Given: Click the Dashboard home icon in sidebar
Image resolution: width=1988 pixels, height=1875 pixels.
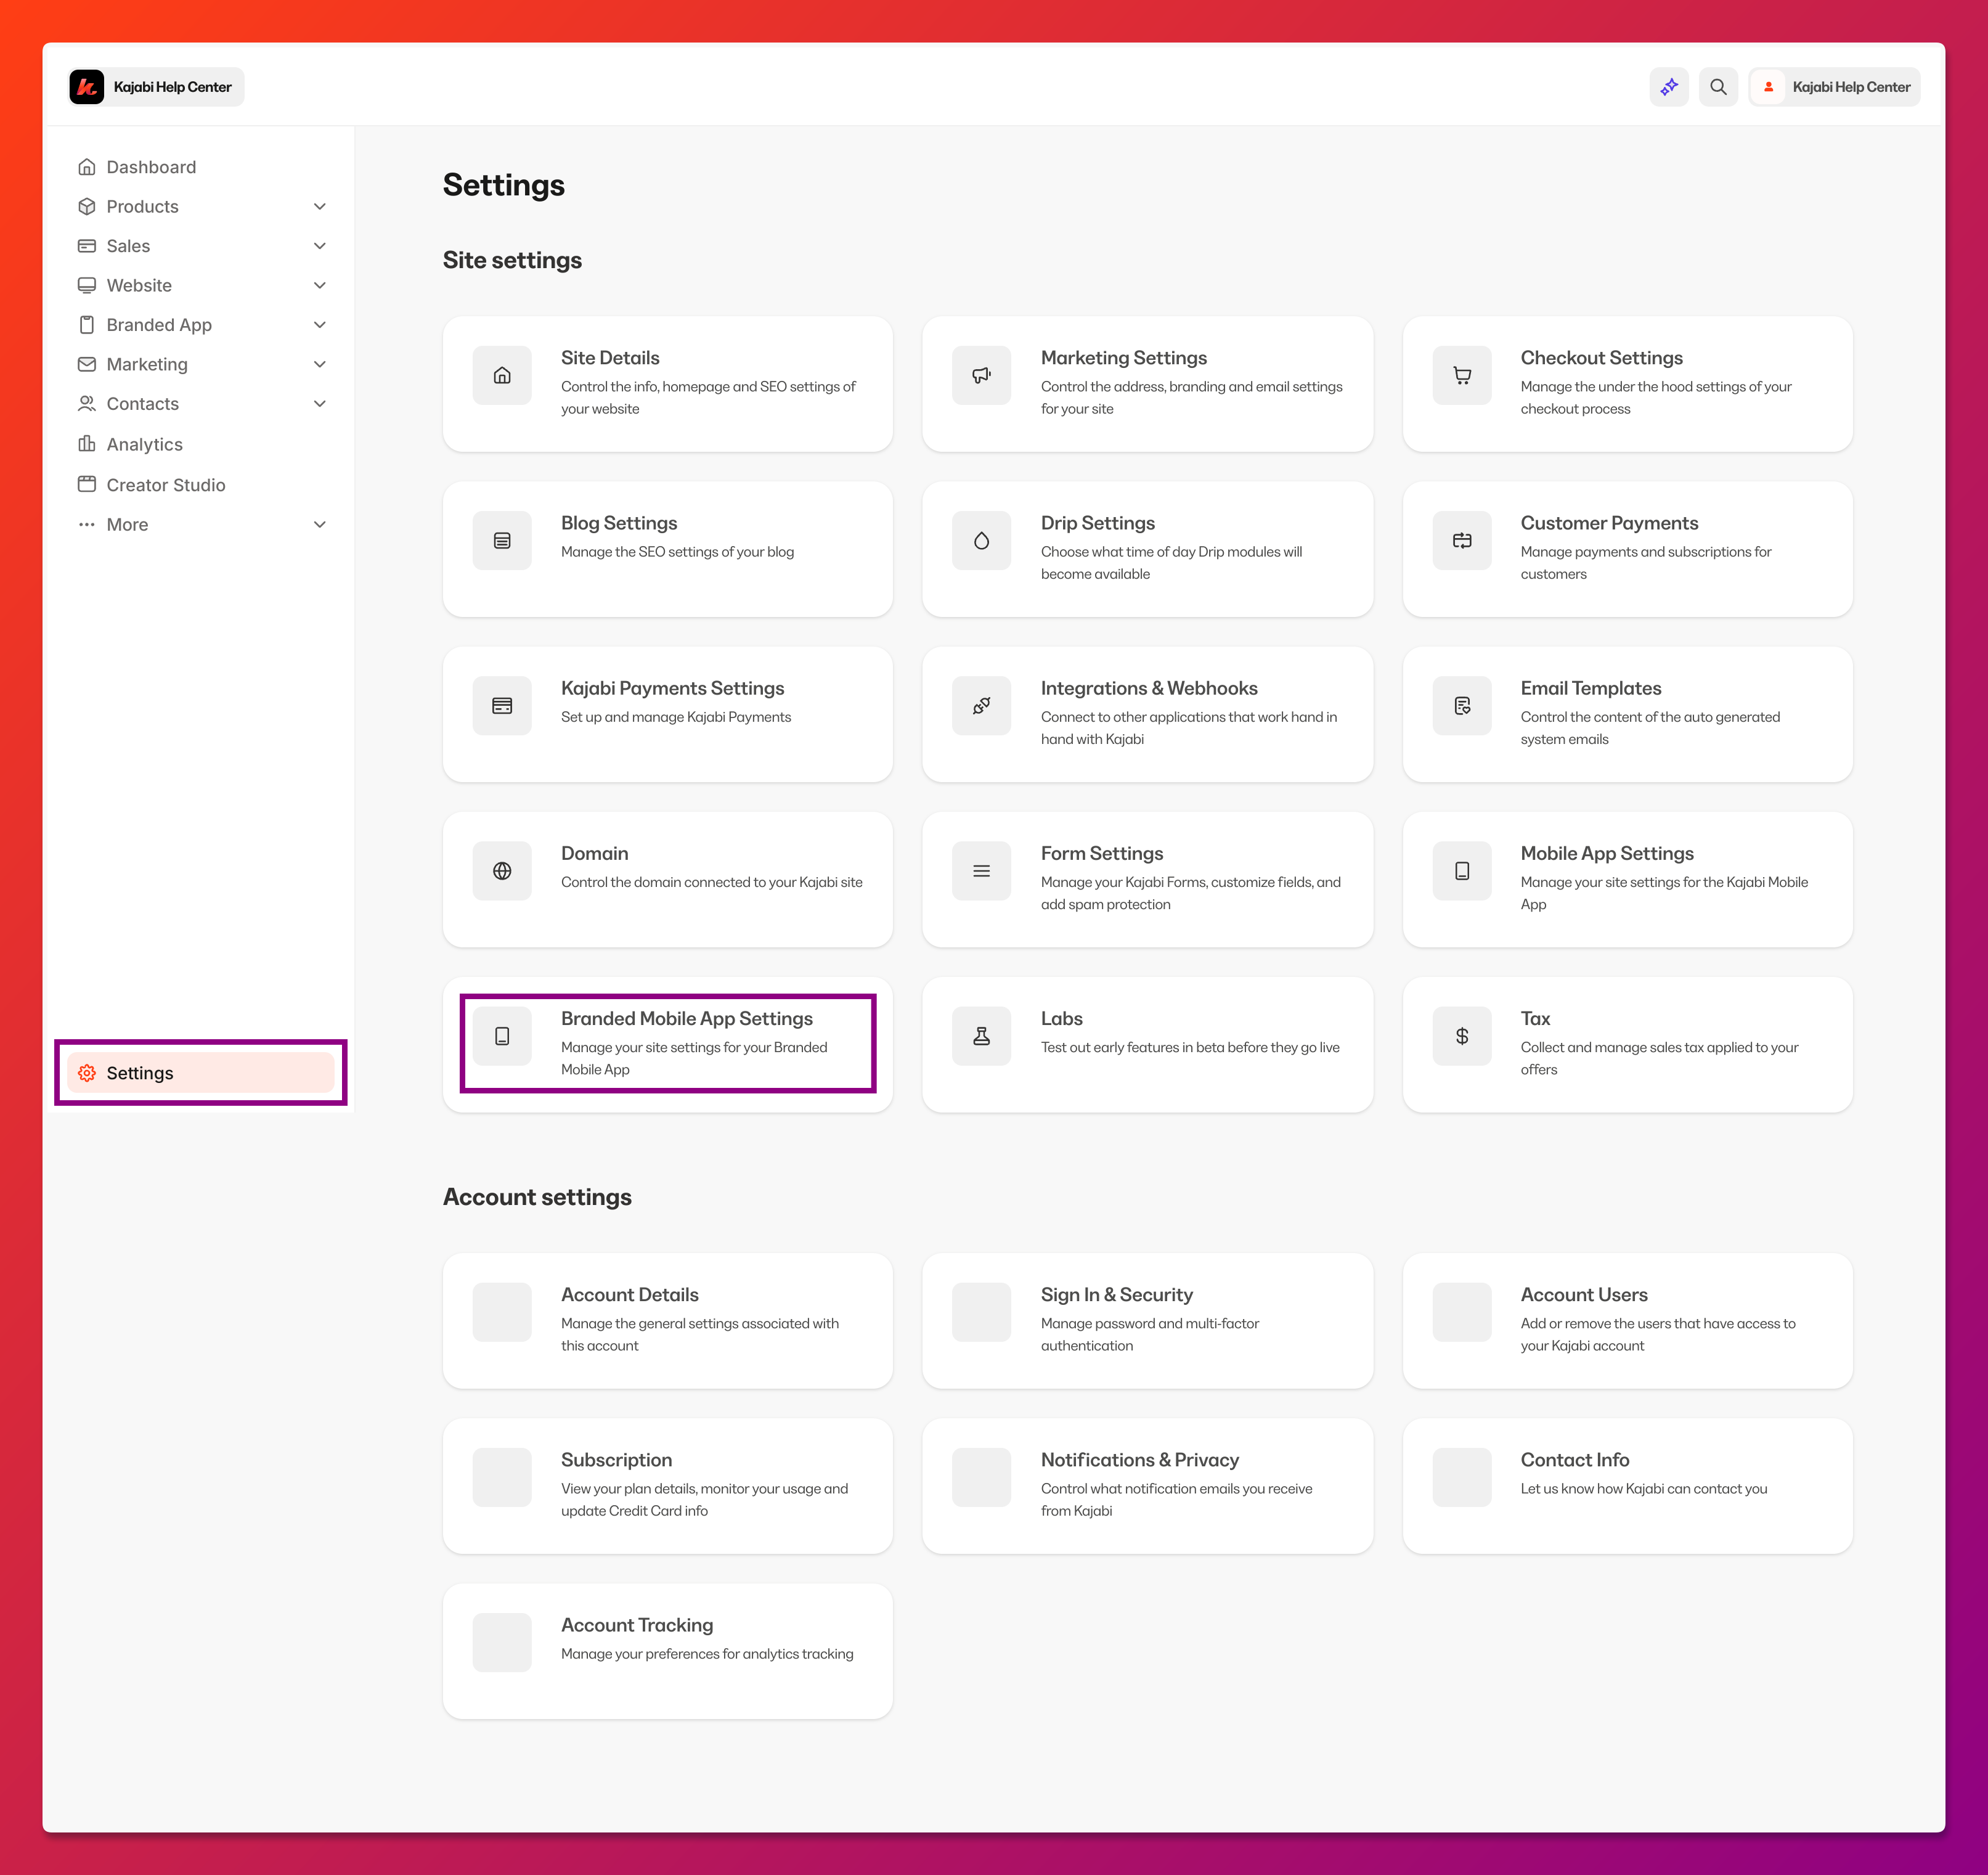Looking at the screenshot, I should 87,167.
